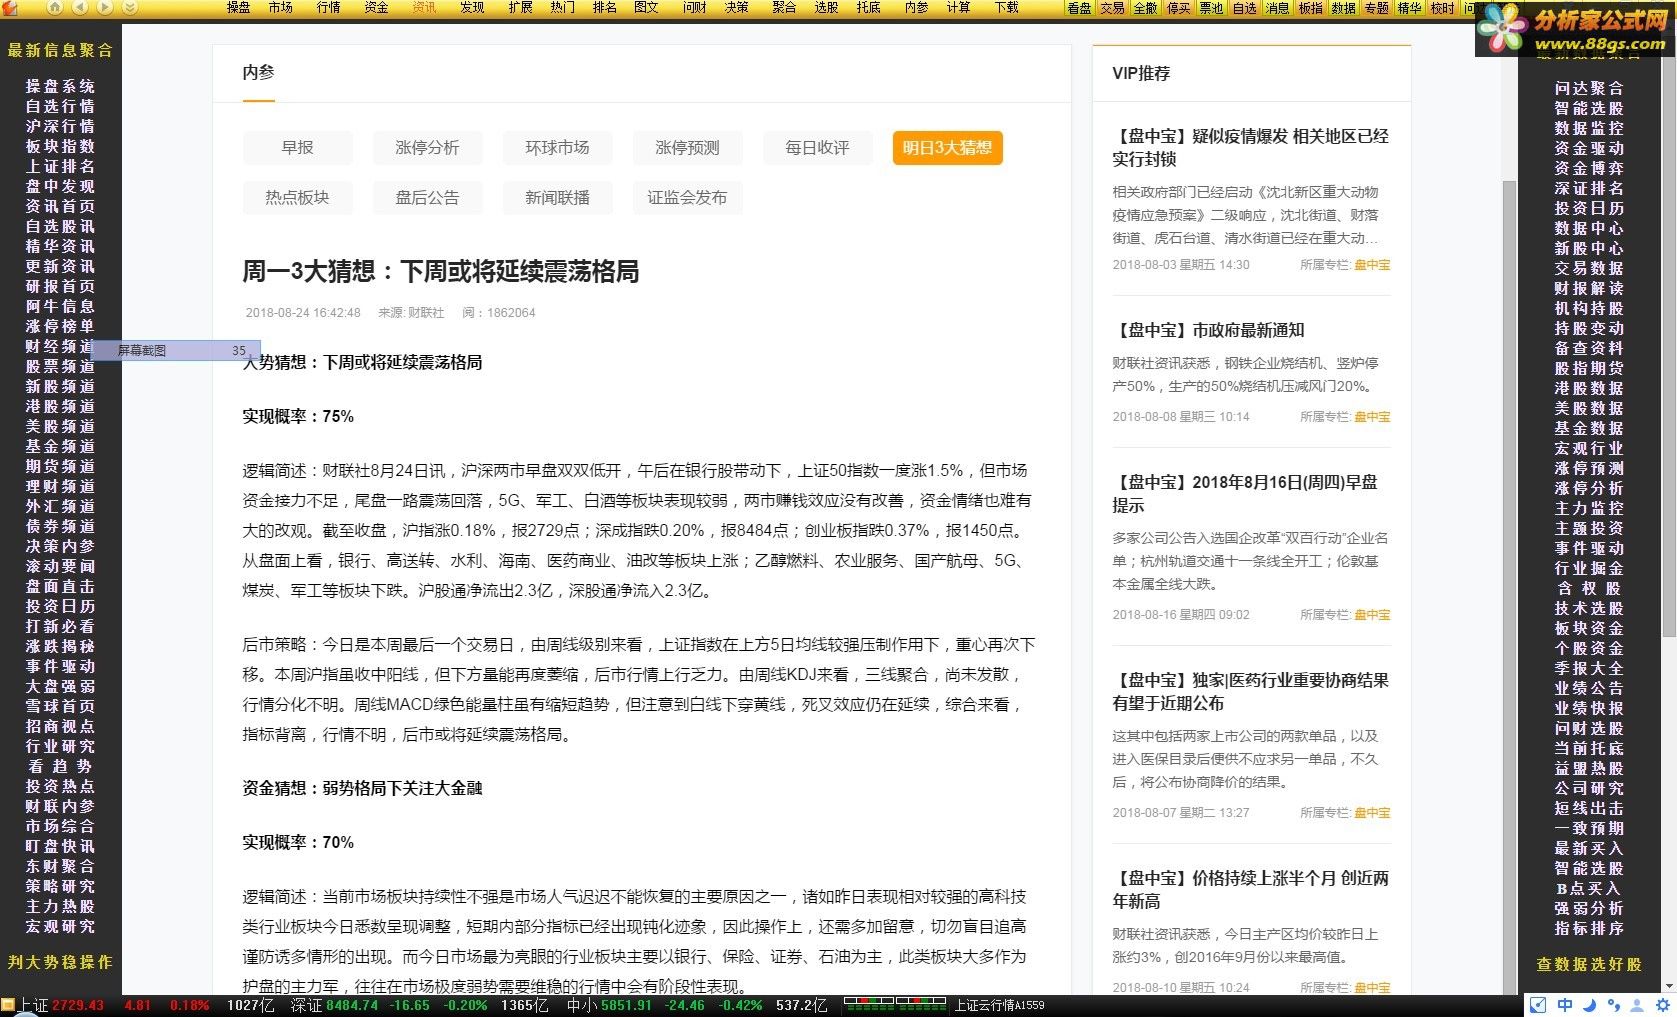The height and width of the screenshot is (1017, 1677).
Task: Switch to the 环球市场 tab
Action: (557, 148)
